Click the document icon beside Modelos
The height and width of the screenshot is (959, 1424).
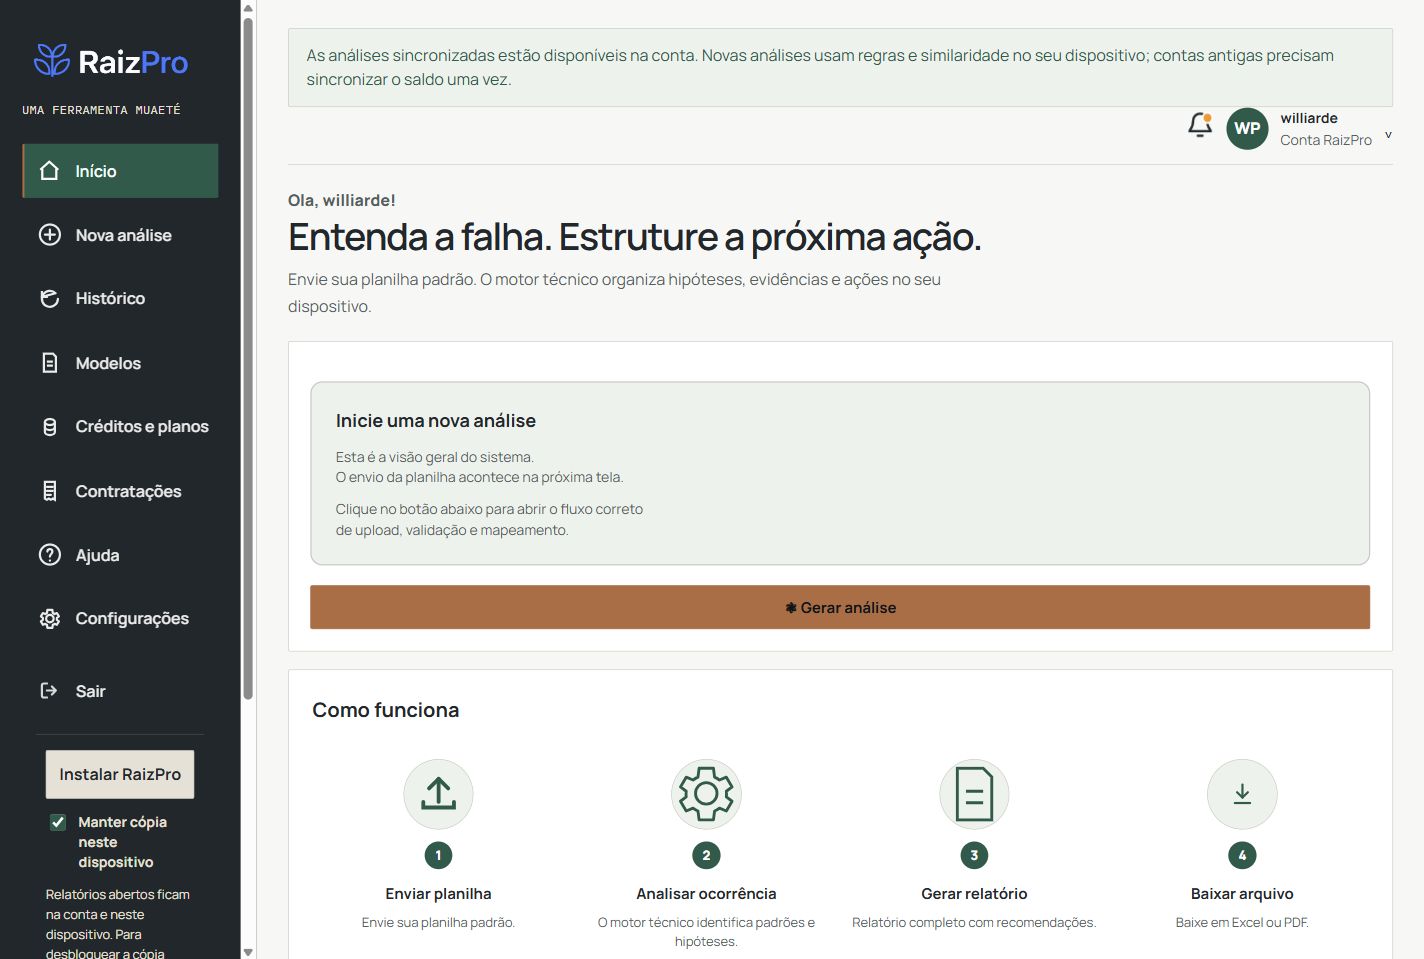pos(50,363)
